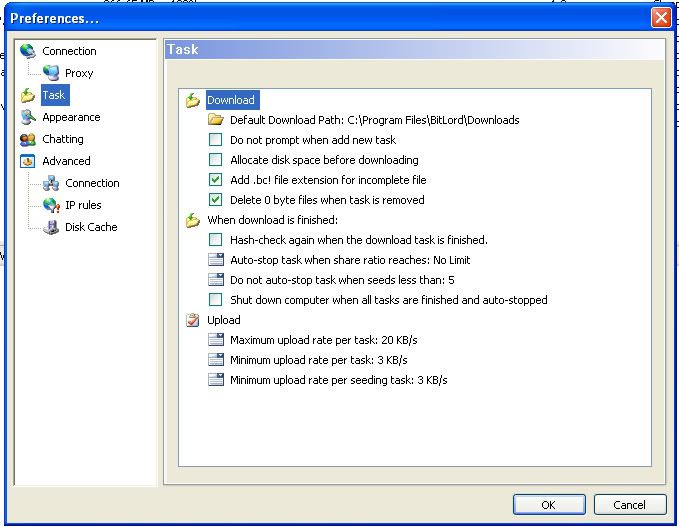Viewport: 679px width, 527px height.
Task: Toggle 'Shut down computer when all tasks finished'
Action: pyautogui.click(x=215, y=300)
